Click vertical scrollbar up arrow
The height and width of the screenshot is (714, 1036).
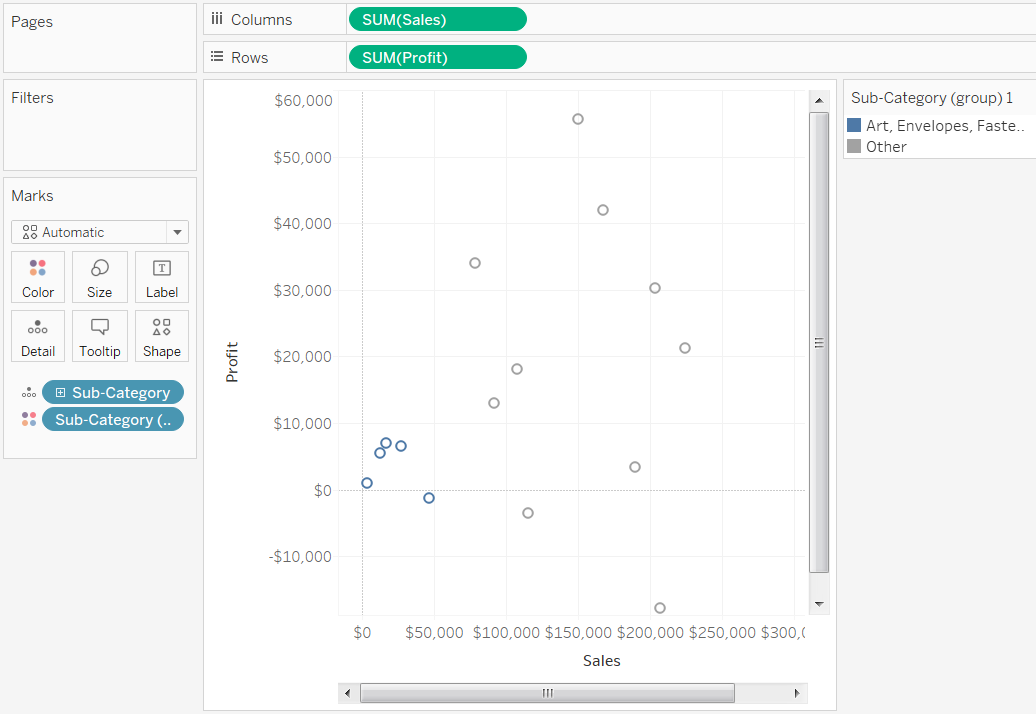click(x=819, y=100)
